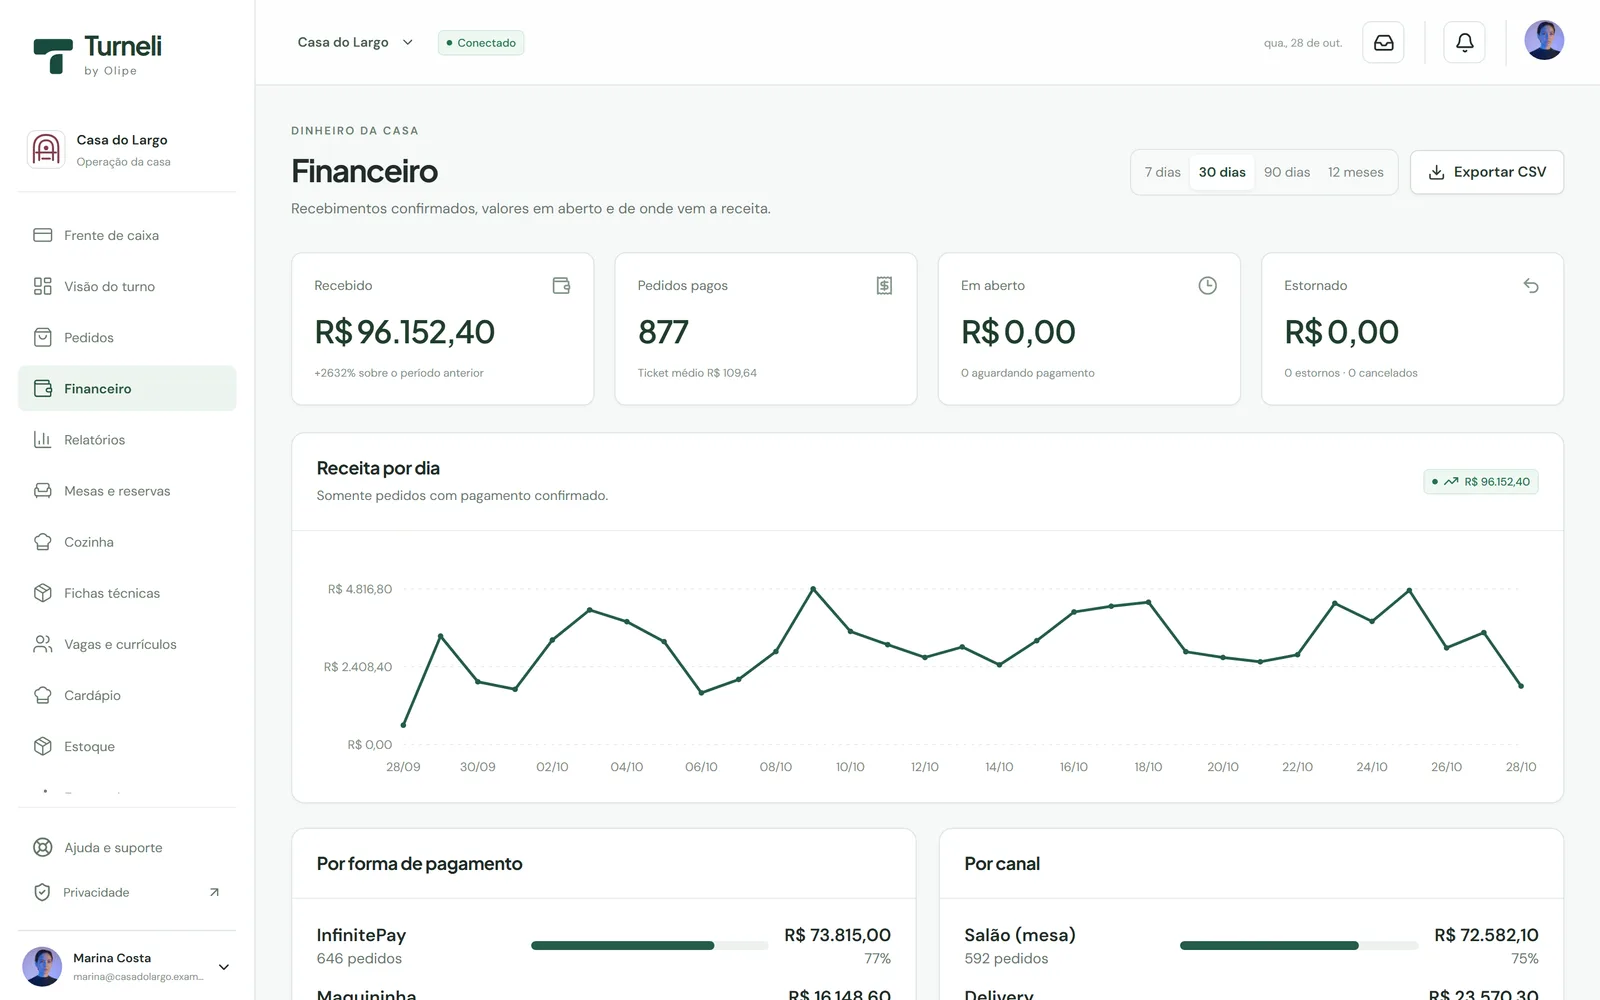Select the 12 meses period

1356,172
